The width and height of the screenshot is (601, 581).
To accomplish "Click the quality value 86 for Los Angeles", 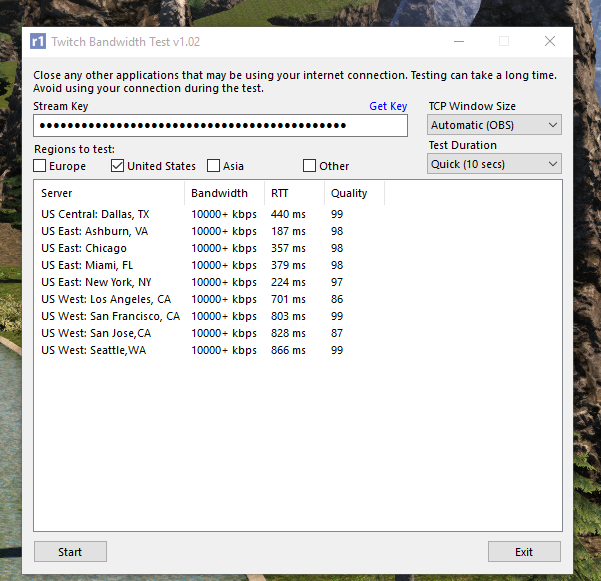I will point(337,299).
